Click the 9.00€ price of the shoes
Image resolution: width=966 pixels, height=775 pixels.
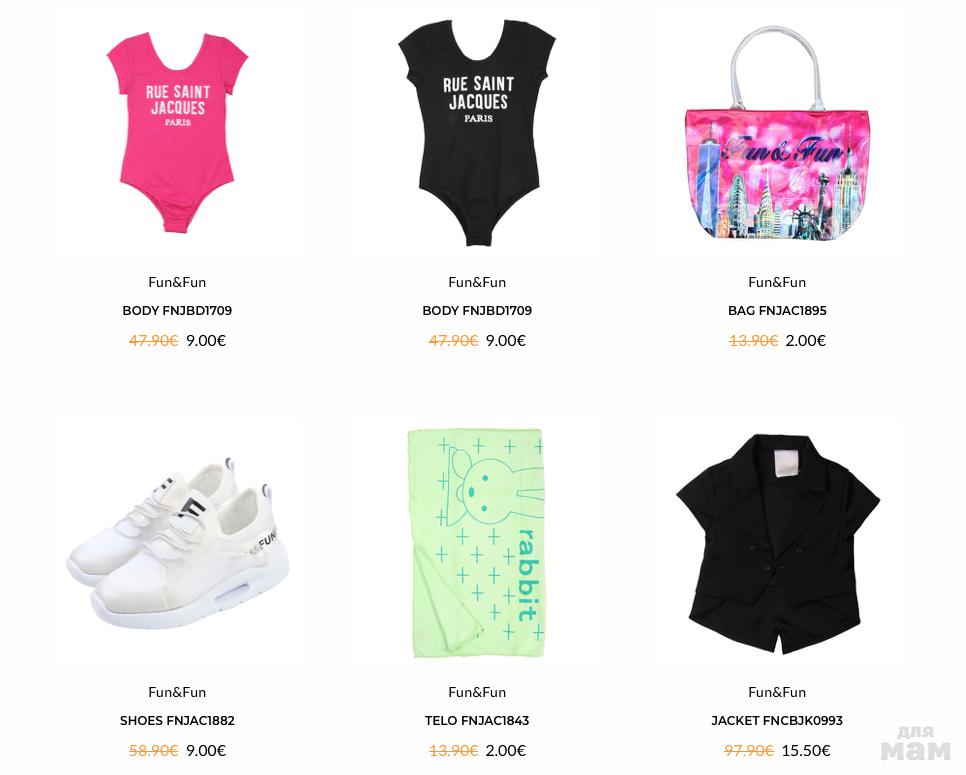click(206, 750)
